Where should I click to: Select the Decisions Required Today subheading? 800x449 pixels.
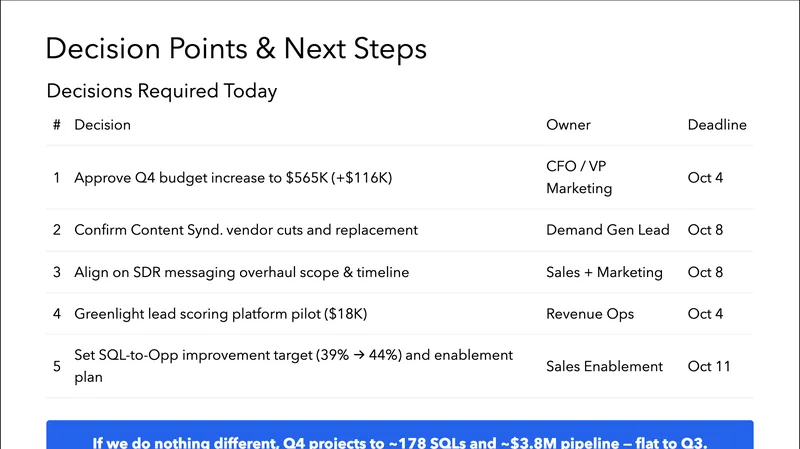[x=162, y=92]
